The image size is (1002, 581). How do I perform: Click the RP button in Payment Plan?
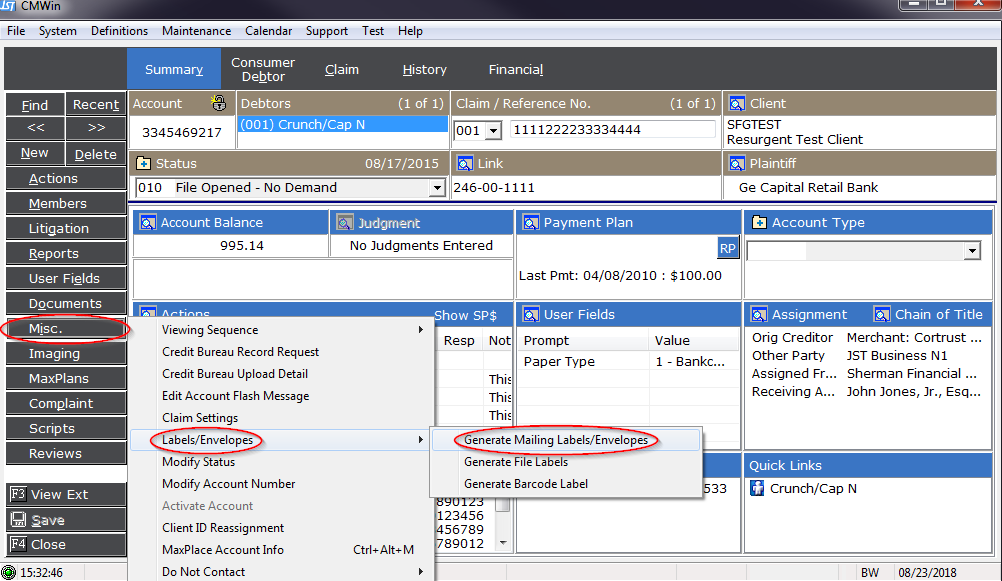[x=727, y=249]
